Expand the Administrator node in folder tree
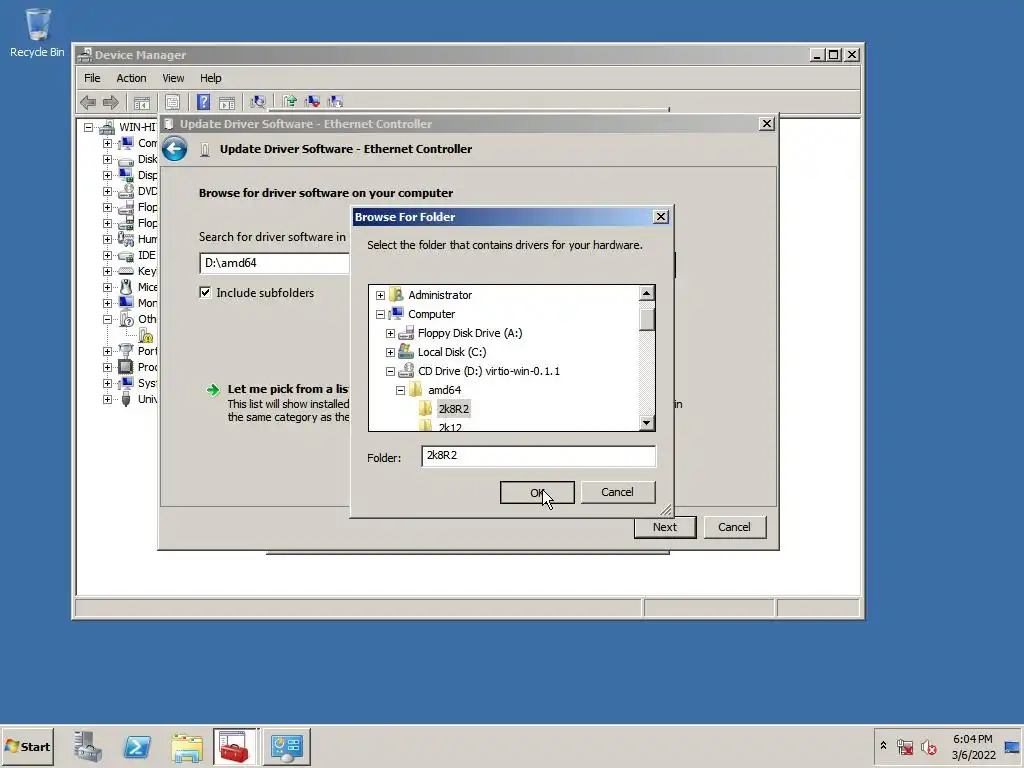 click(380, 295)
